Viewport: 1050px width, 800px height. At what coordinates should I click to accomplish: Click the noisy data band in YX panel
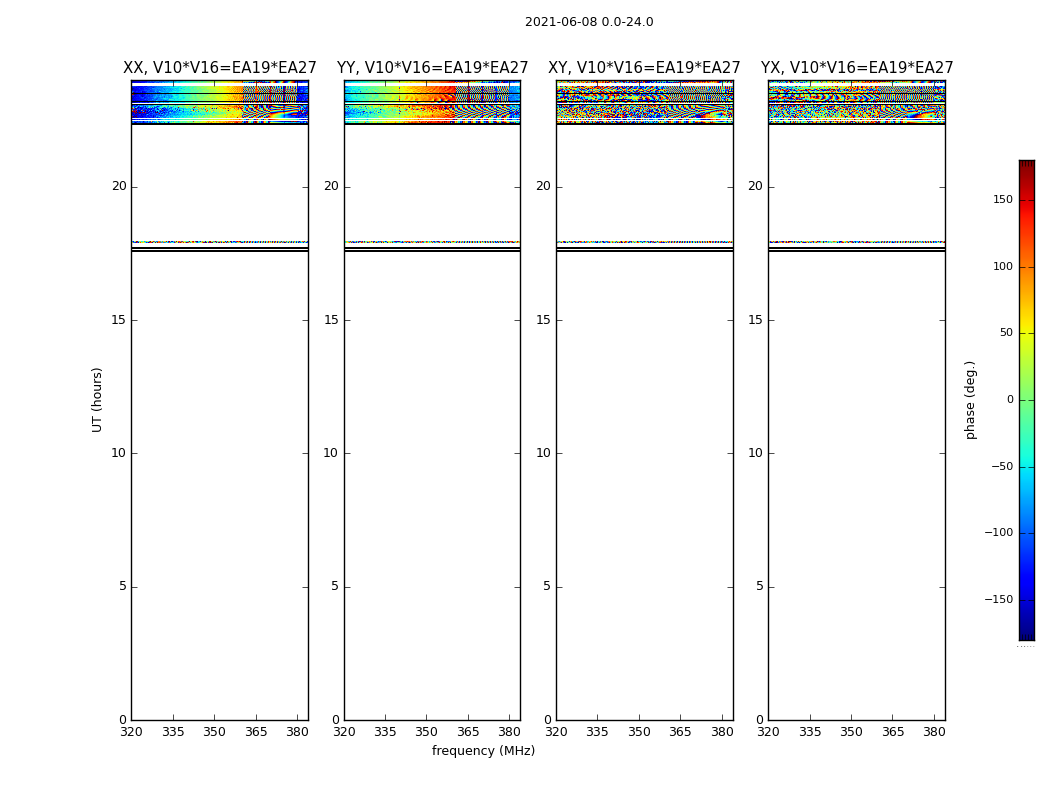coord(857,101)
